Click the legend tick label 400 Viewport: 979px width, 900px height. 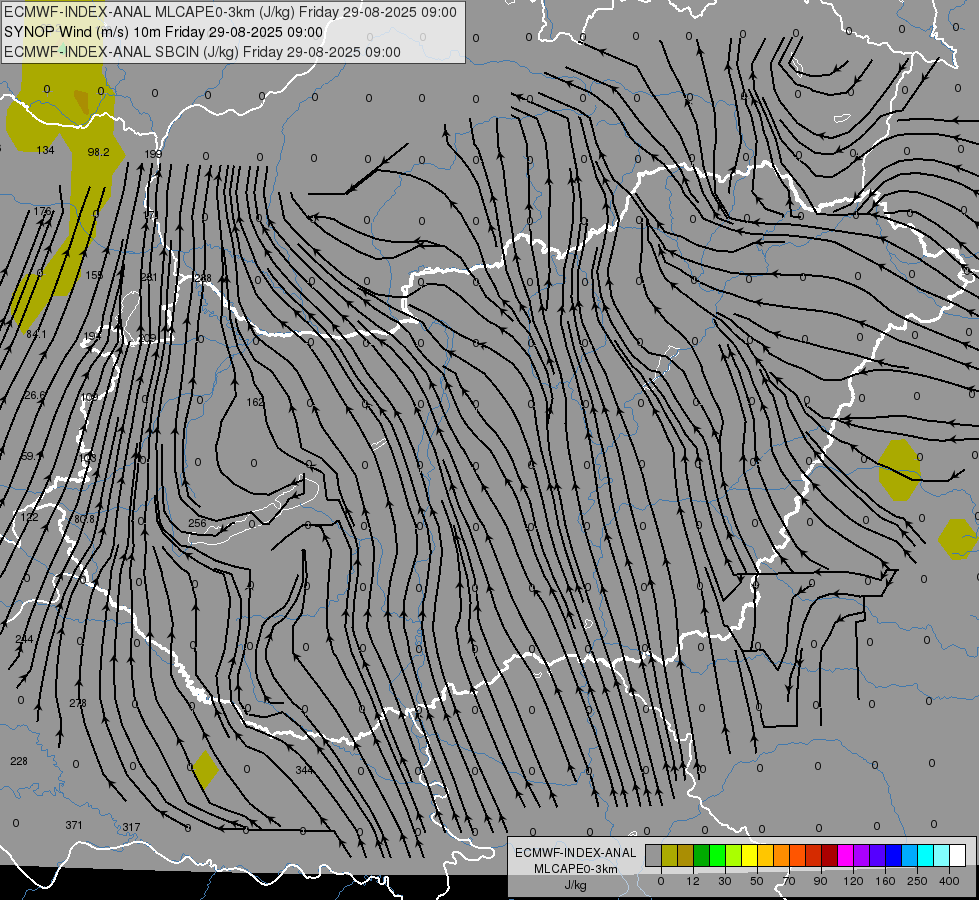(x=949, y=881)
